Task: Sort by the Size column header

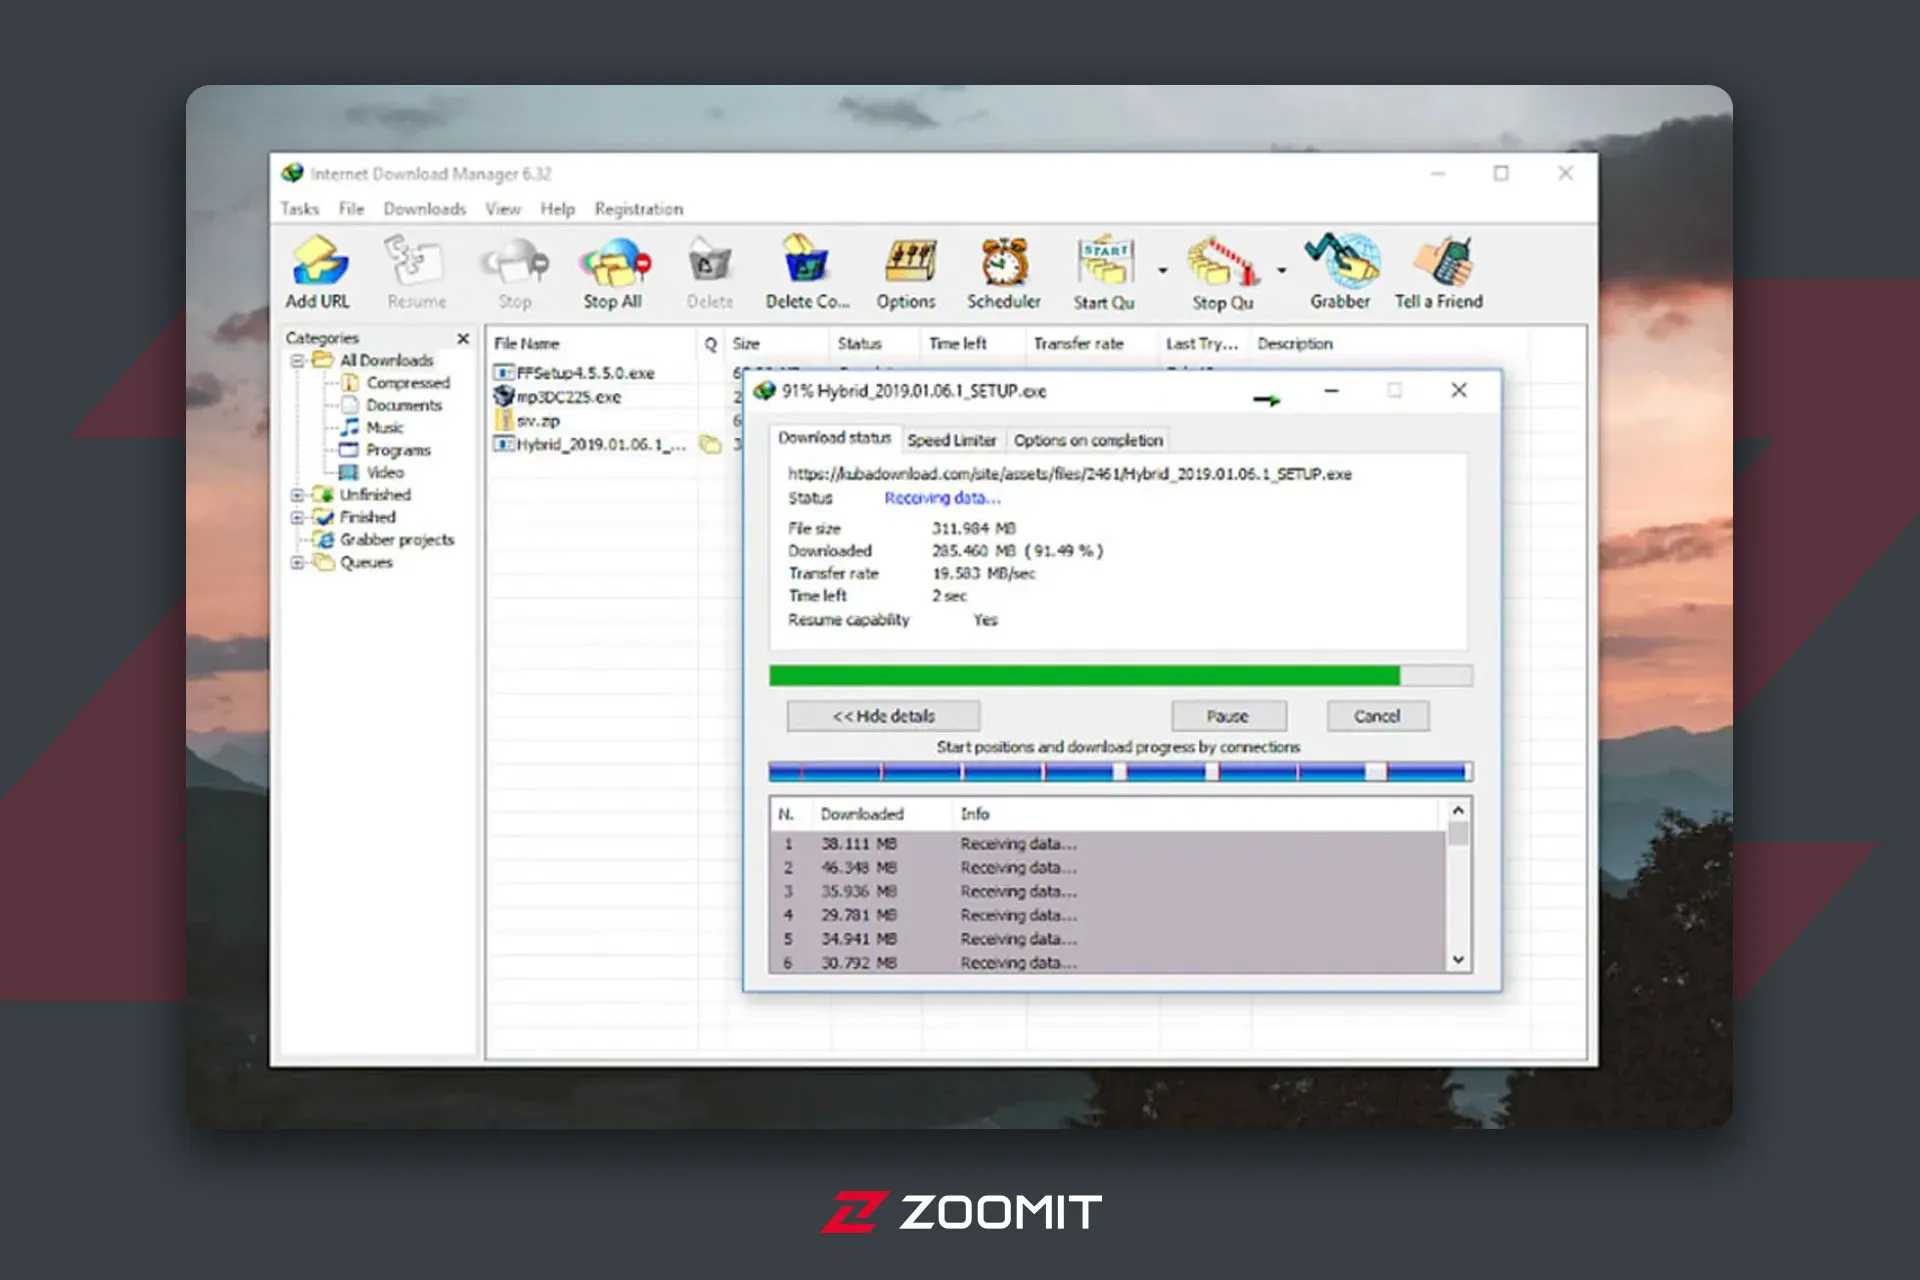Action: pyautogui.click(x=777, y=343)
